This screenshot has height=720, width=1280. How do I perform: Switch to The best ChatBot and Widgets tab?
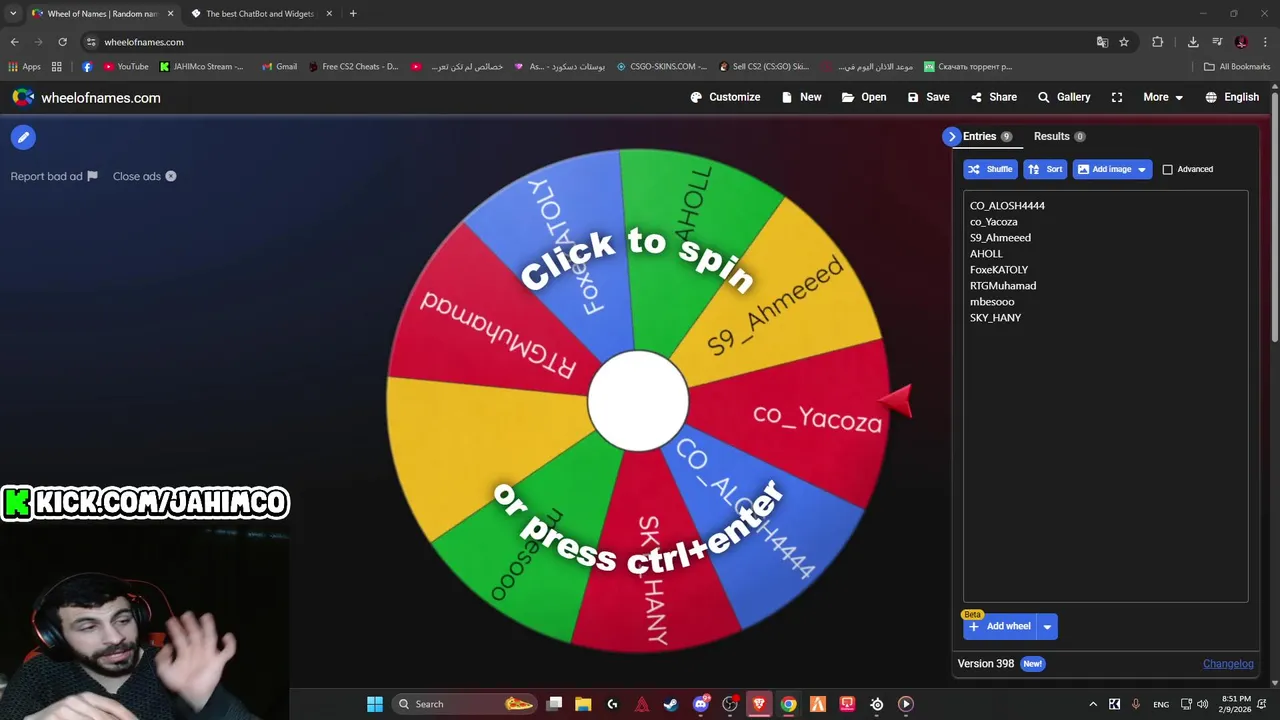tap(260, 14)
